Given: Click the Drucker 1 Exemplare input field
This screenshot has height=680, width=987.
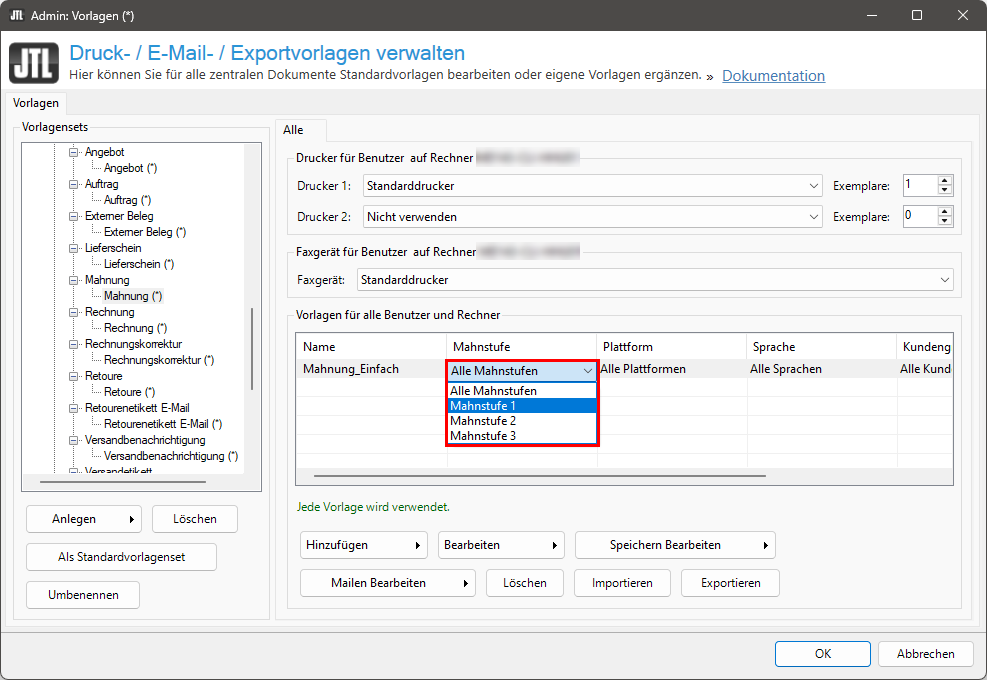Looking at the screenshot, I should pos(920,185).
